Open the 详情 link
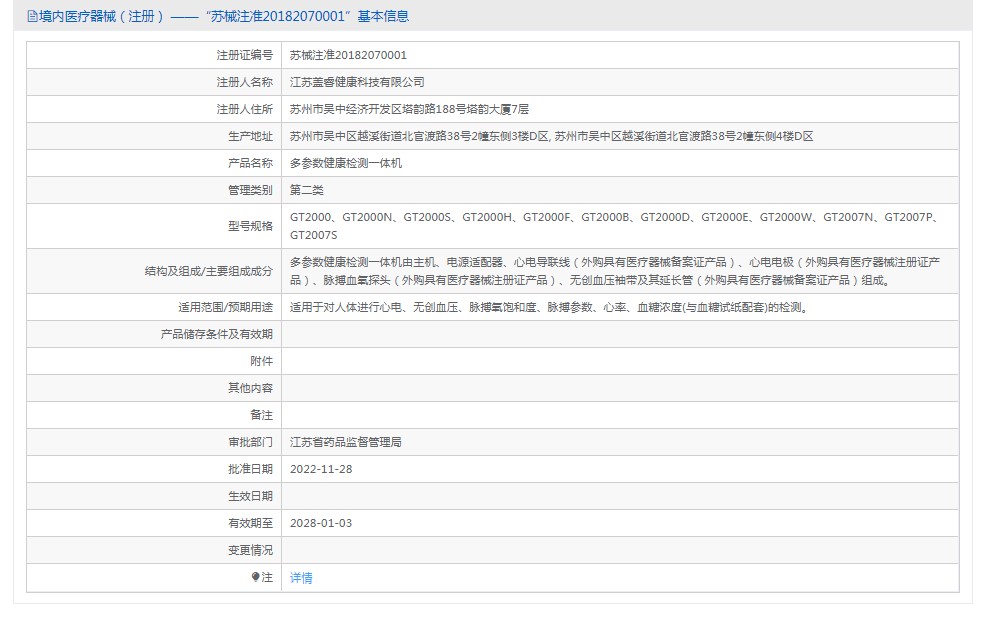Screen dimensions: 986x624 pos(301,577)
